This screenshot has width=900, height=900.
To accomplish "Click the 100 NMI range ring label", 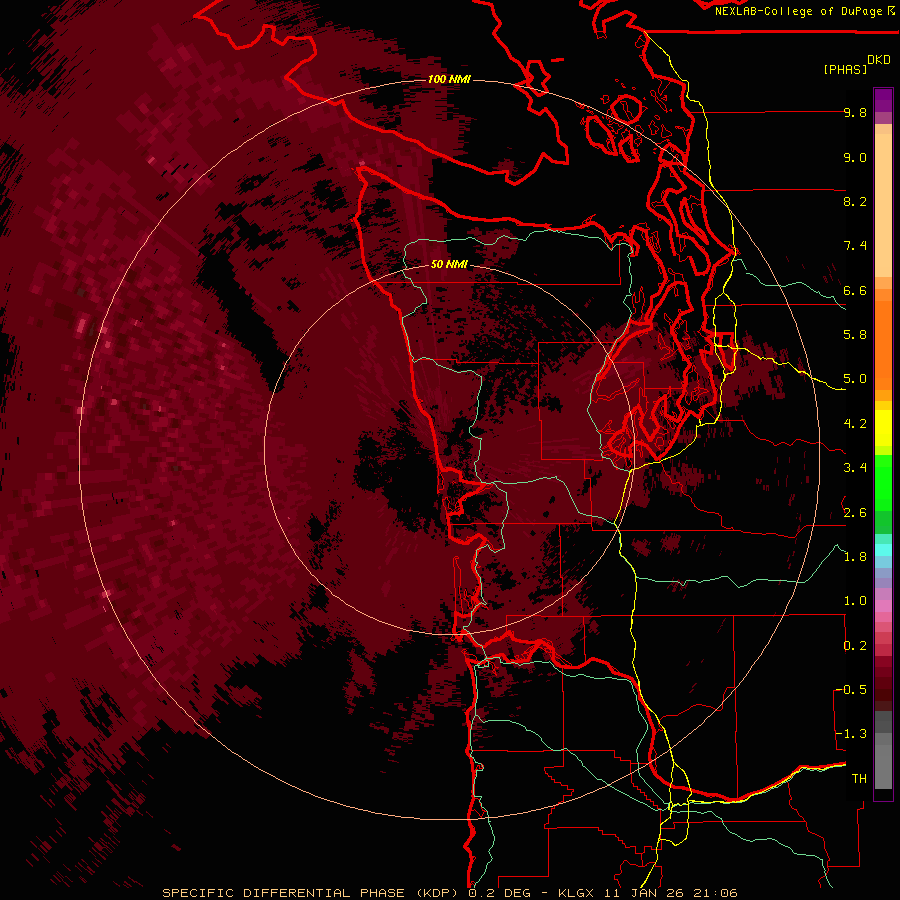I will pyautogui.click(x=449, y=79).
